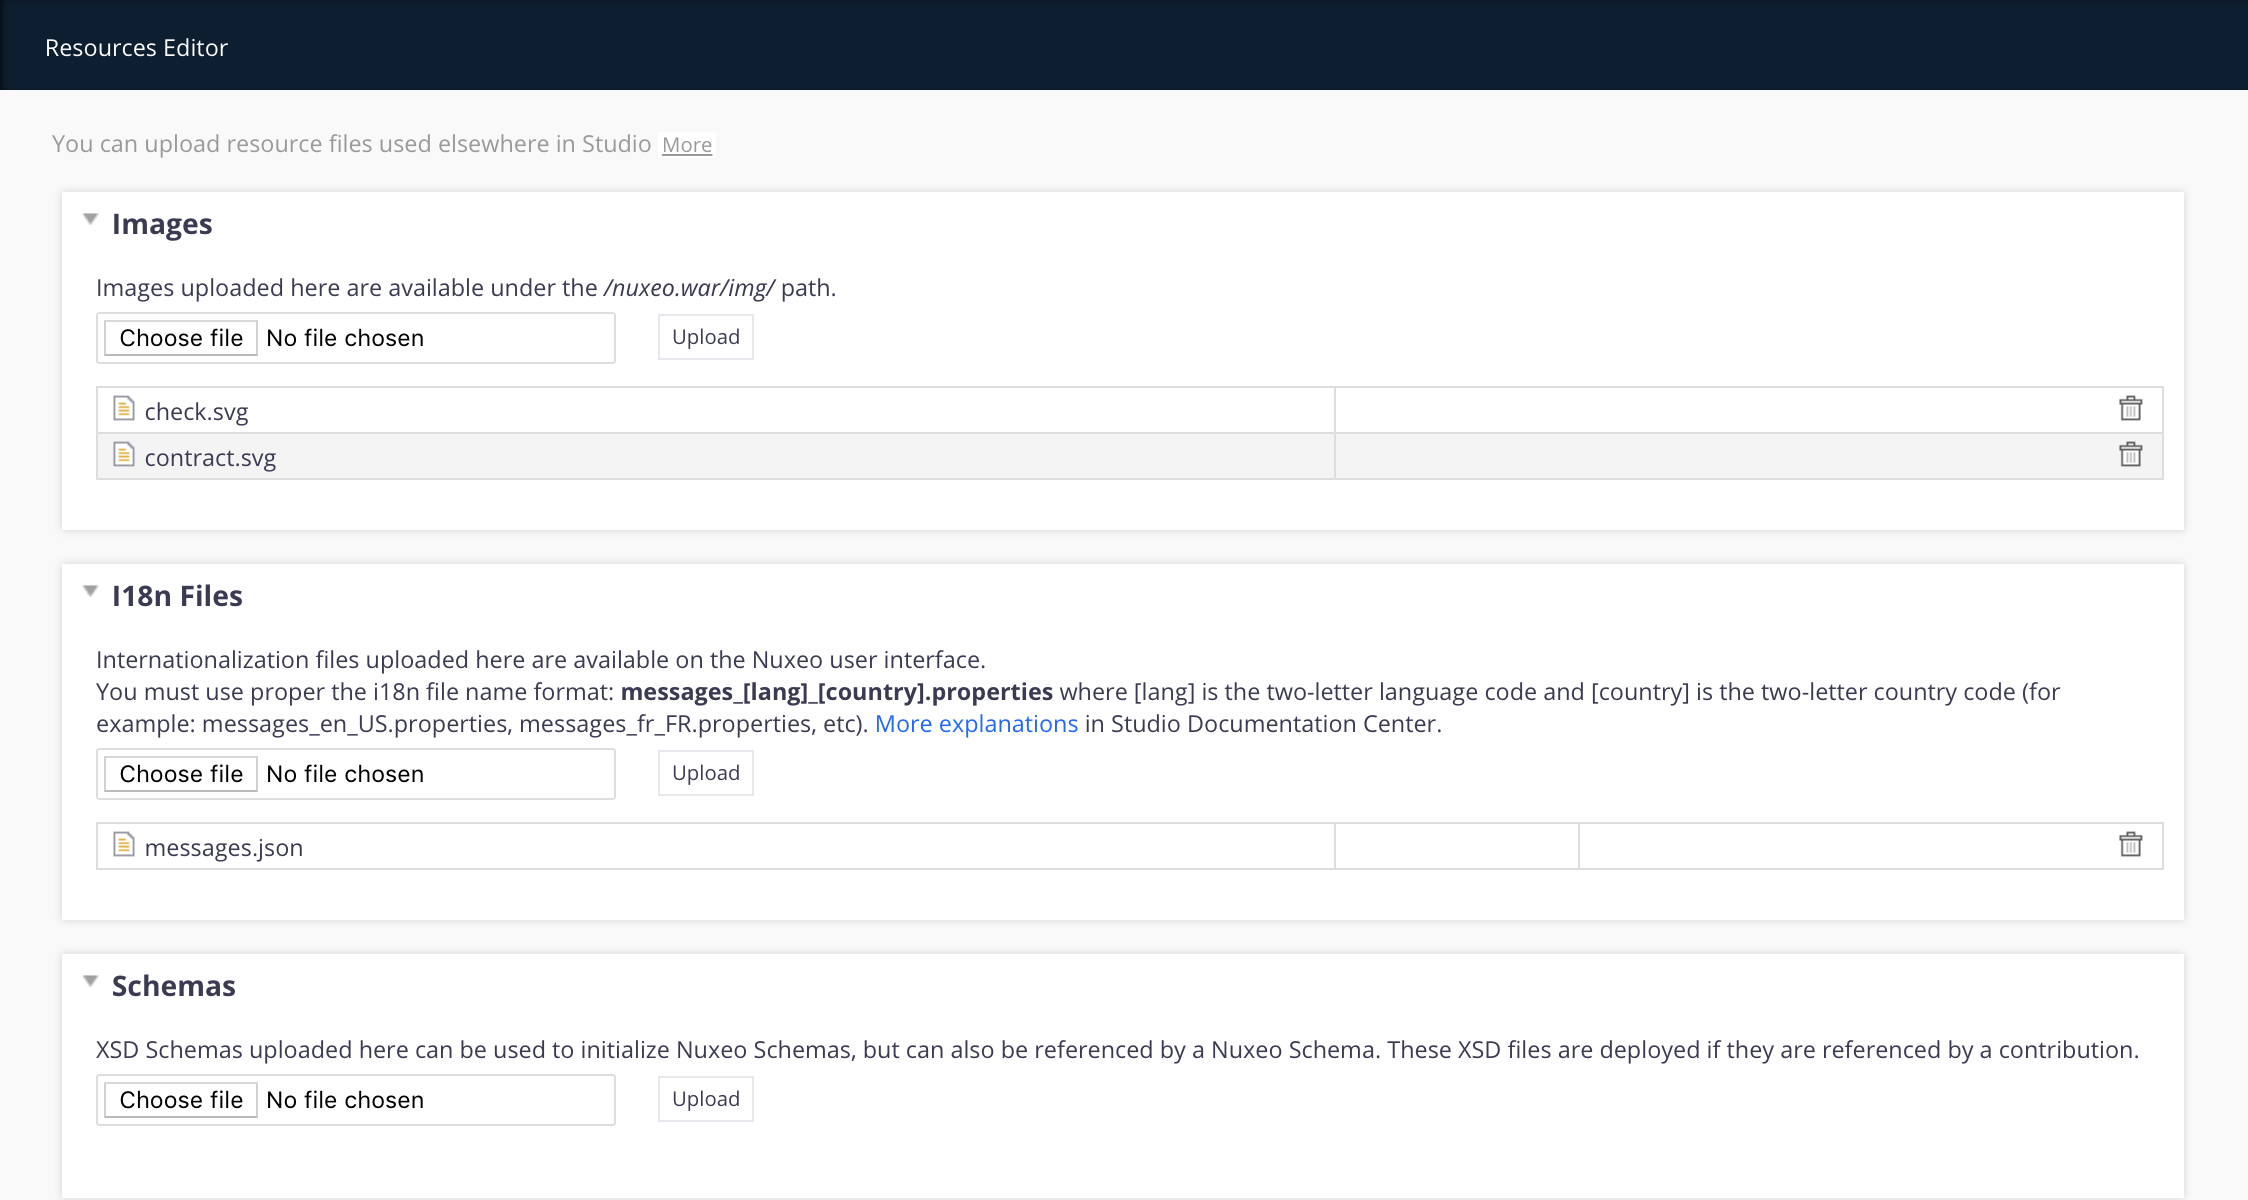Click 'No file chosen' in I18n Files section
The image size is (2248, 1200).
click(x=345, y=774)
